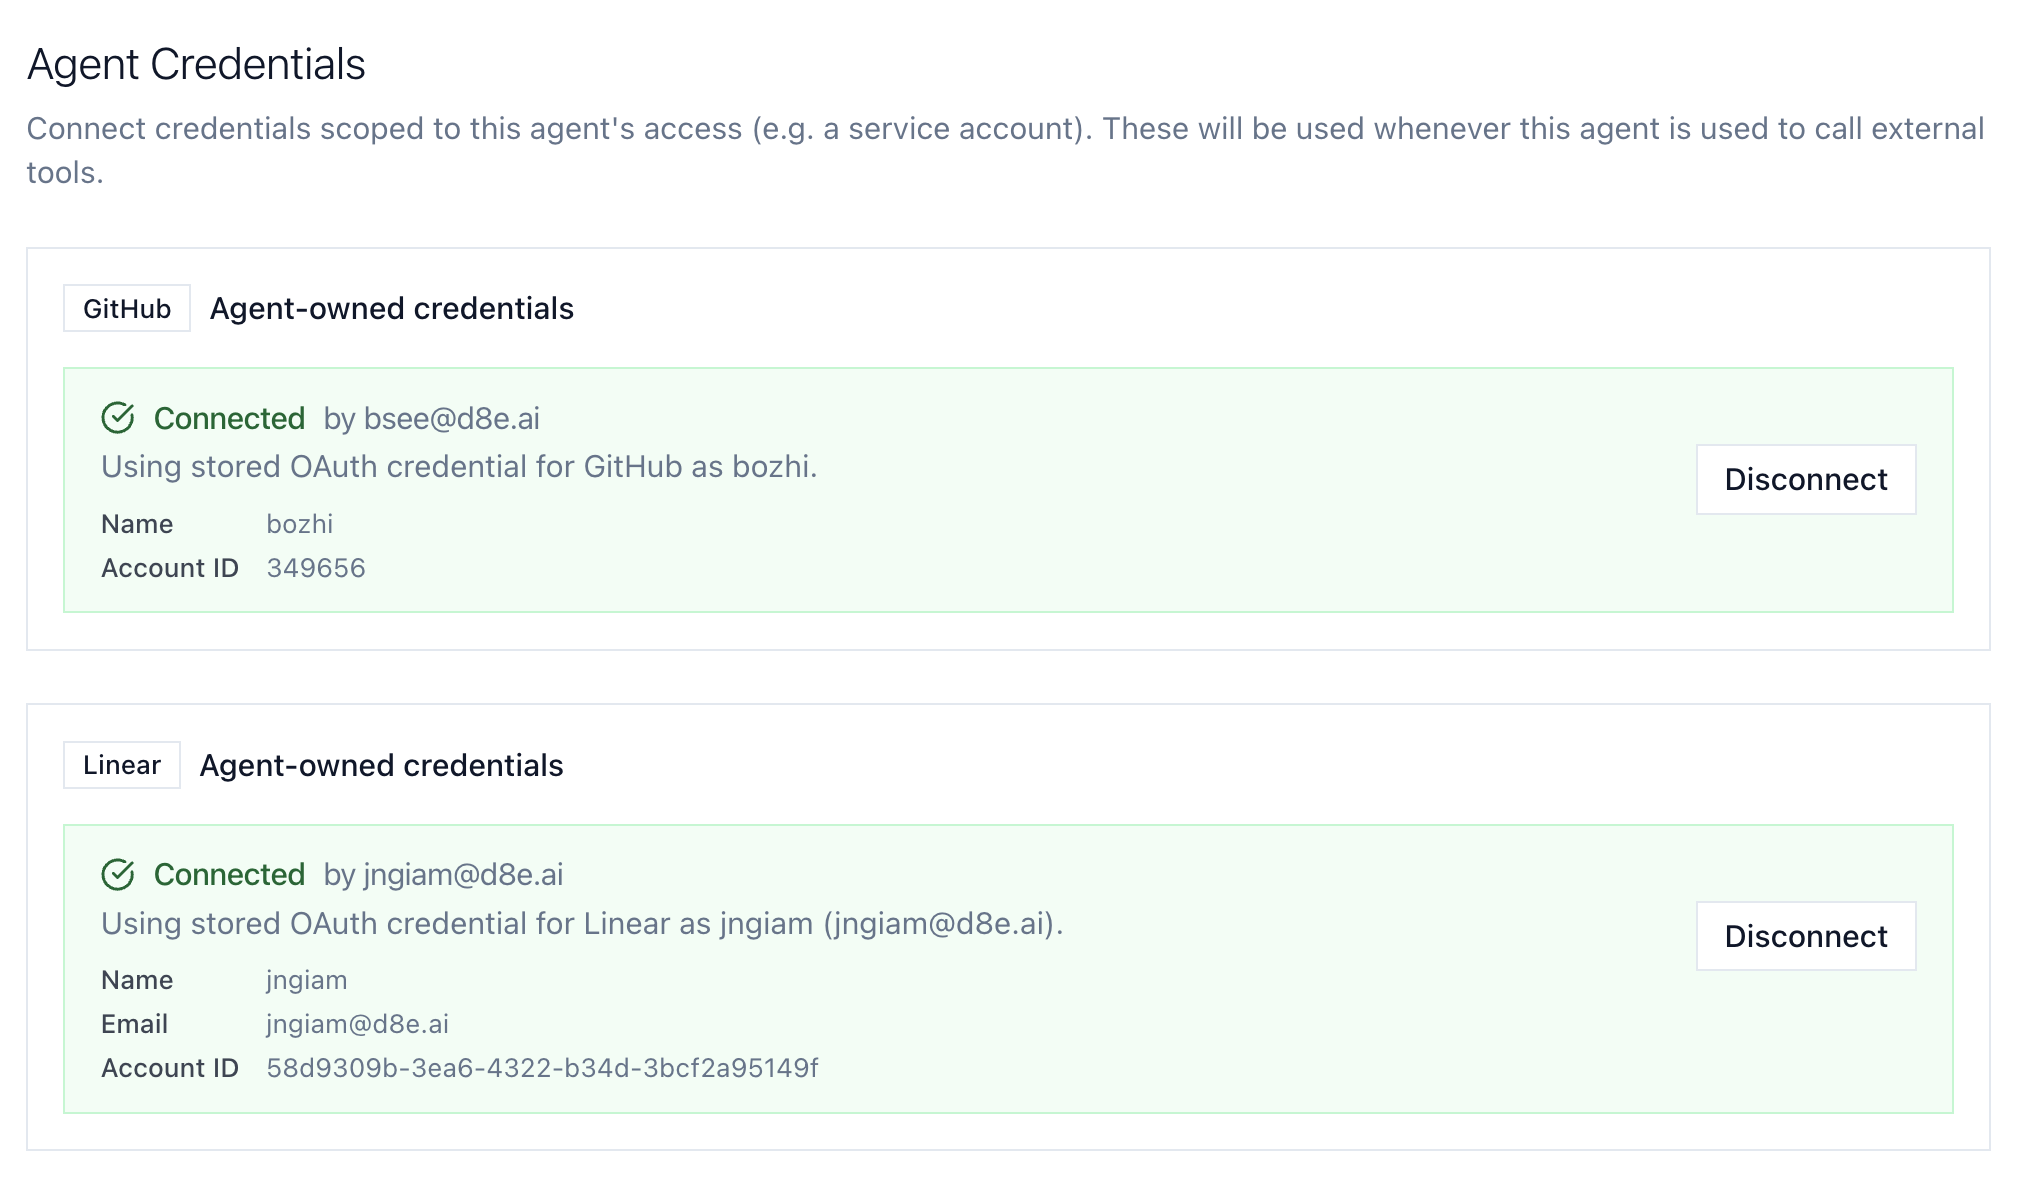Click the Linear provider badge

pos(122,765)
